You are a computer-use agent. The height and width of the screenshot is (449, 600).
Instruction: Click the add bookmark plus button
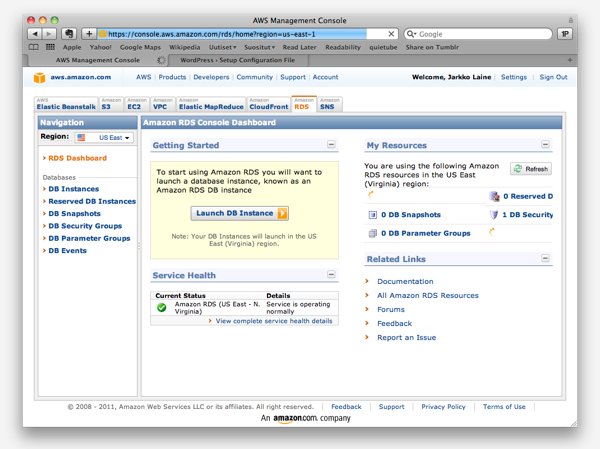pos(89,33)
